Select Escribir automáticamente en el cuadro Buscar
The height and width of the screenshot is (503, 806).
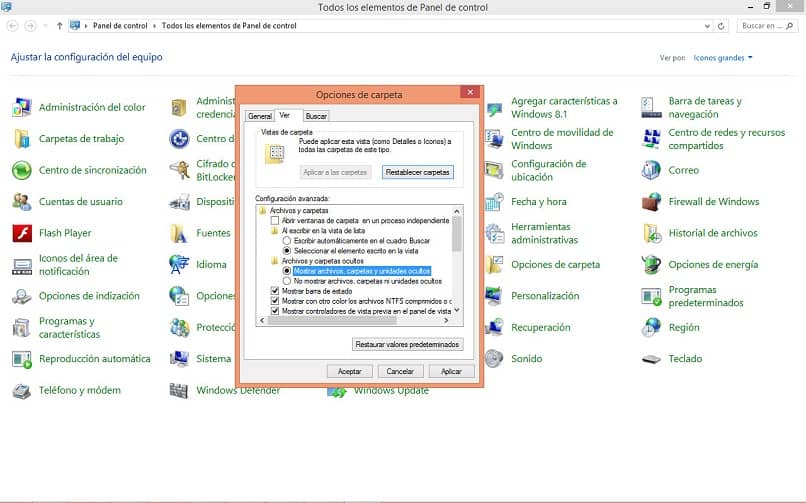(x=287, y=240)
